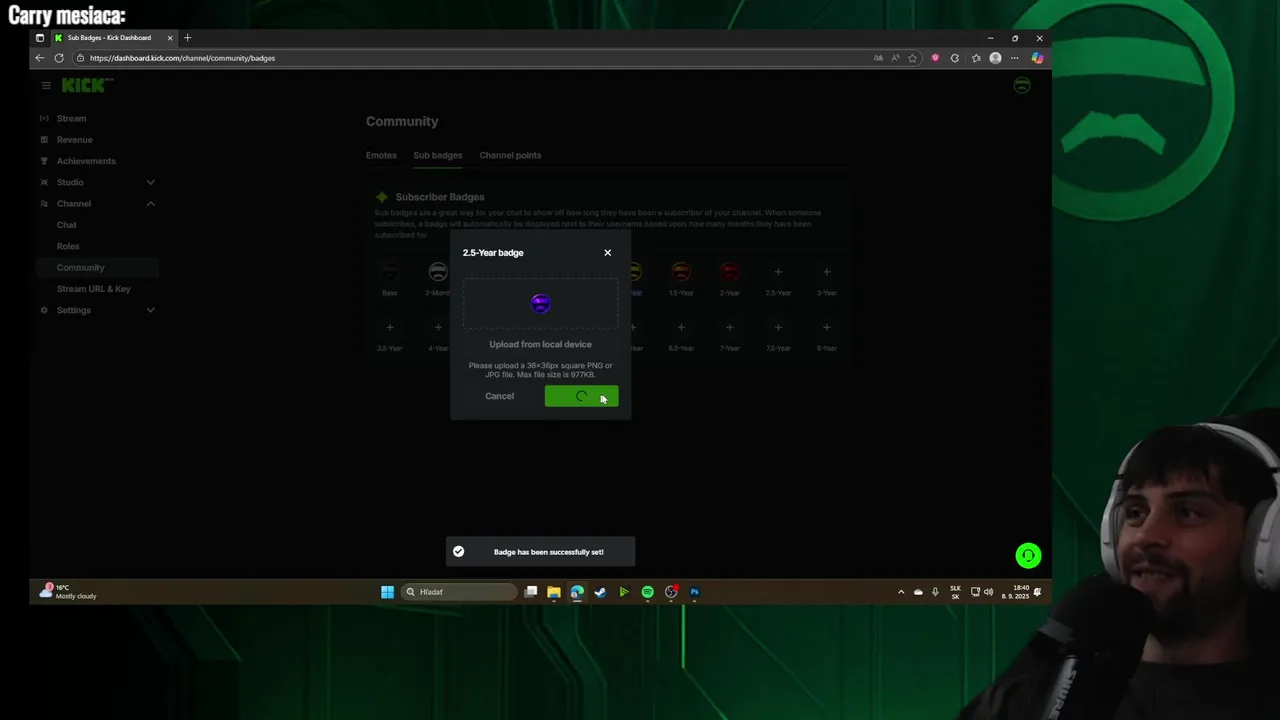Open the browser read aloud icon

coord(895,58)
